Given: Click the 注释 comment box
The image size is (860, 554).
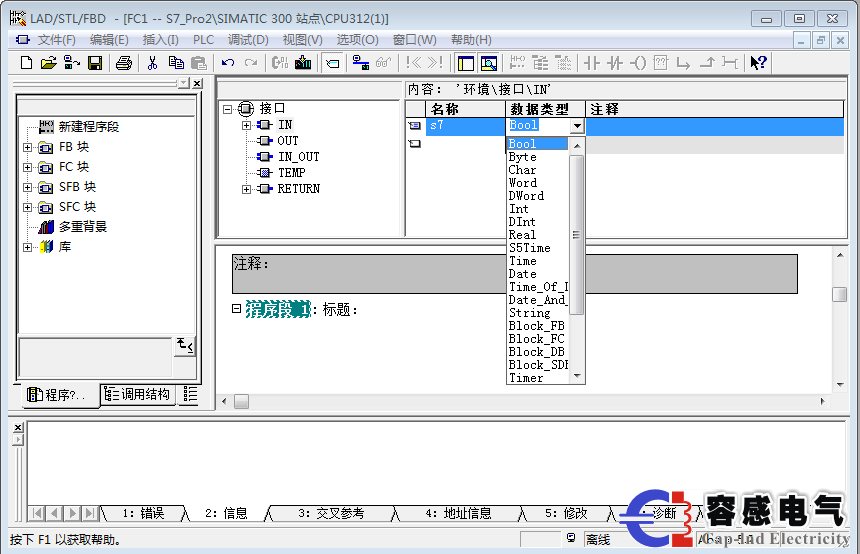Looking at the screenshot, I should (x=514, y=274).
